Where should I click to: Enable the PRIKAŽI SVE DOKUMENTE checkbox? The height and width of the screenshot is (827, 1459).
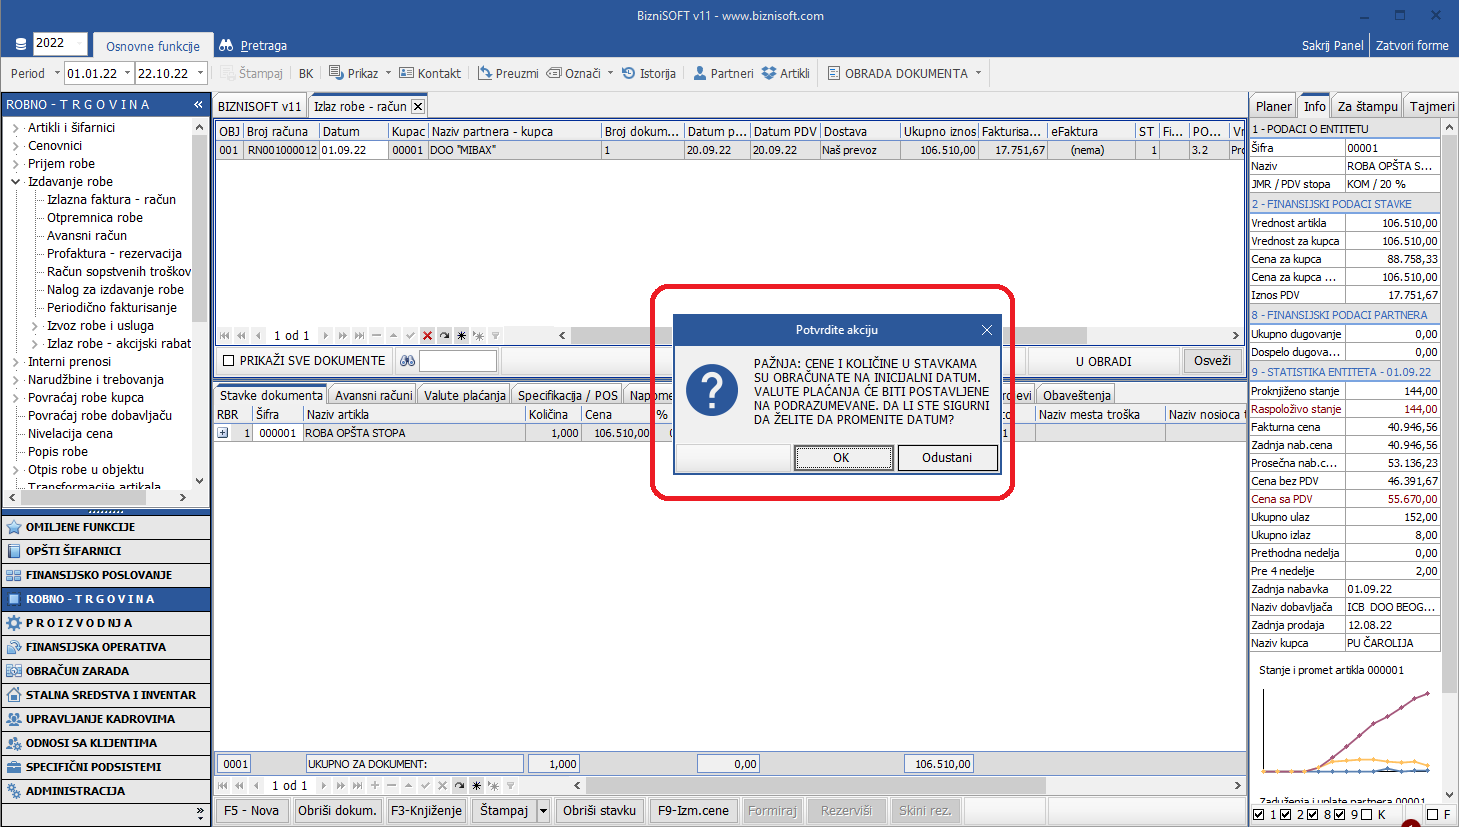point(228,361)
